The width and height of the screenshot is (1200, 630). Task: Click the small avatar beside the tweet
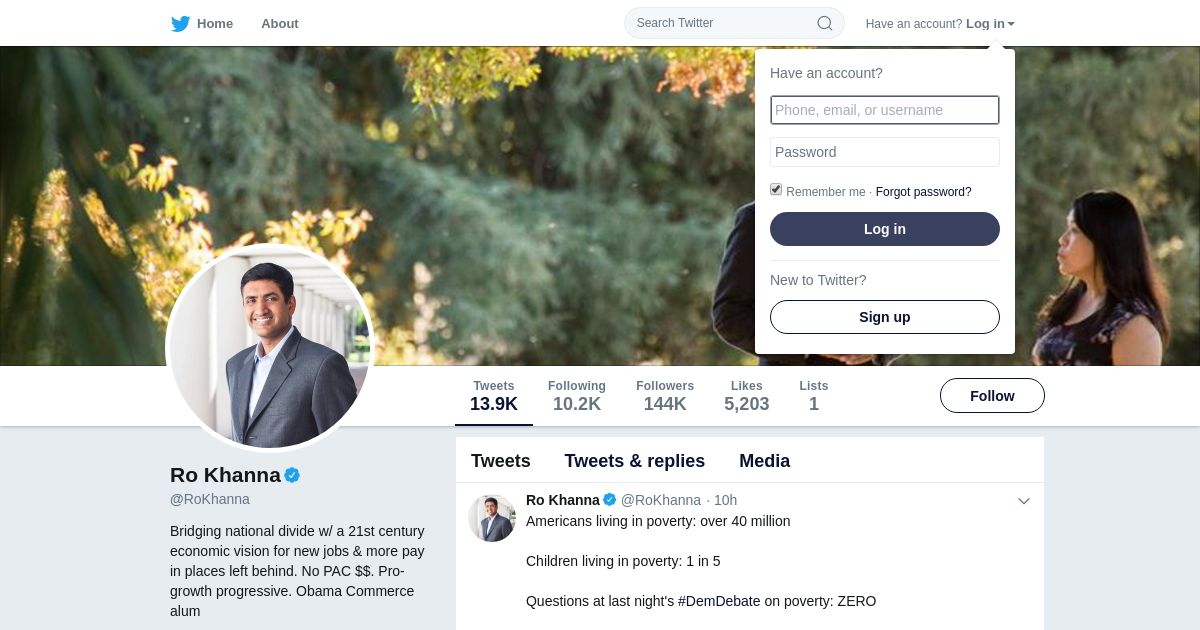pyautogui.click(x=492, y=518)
